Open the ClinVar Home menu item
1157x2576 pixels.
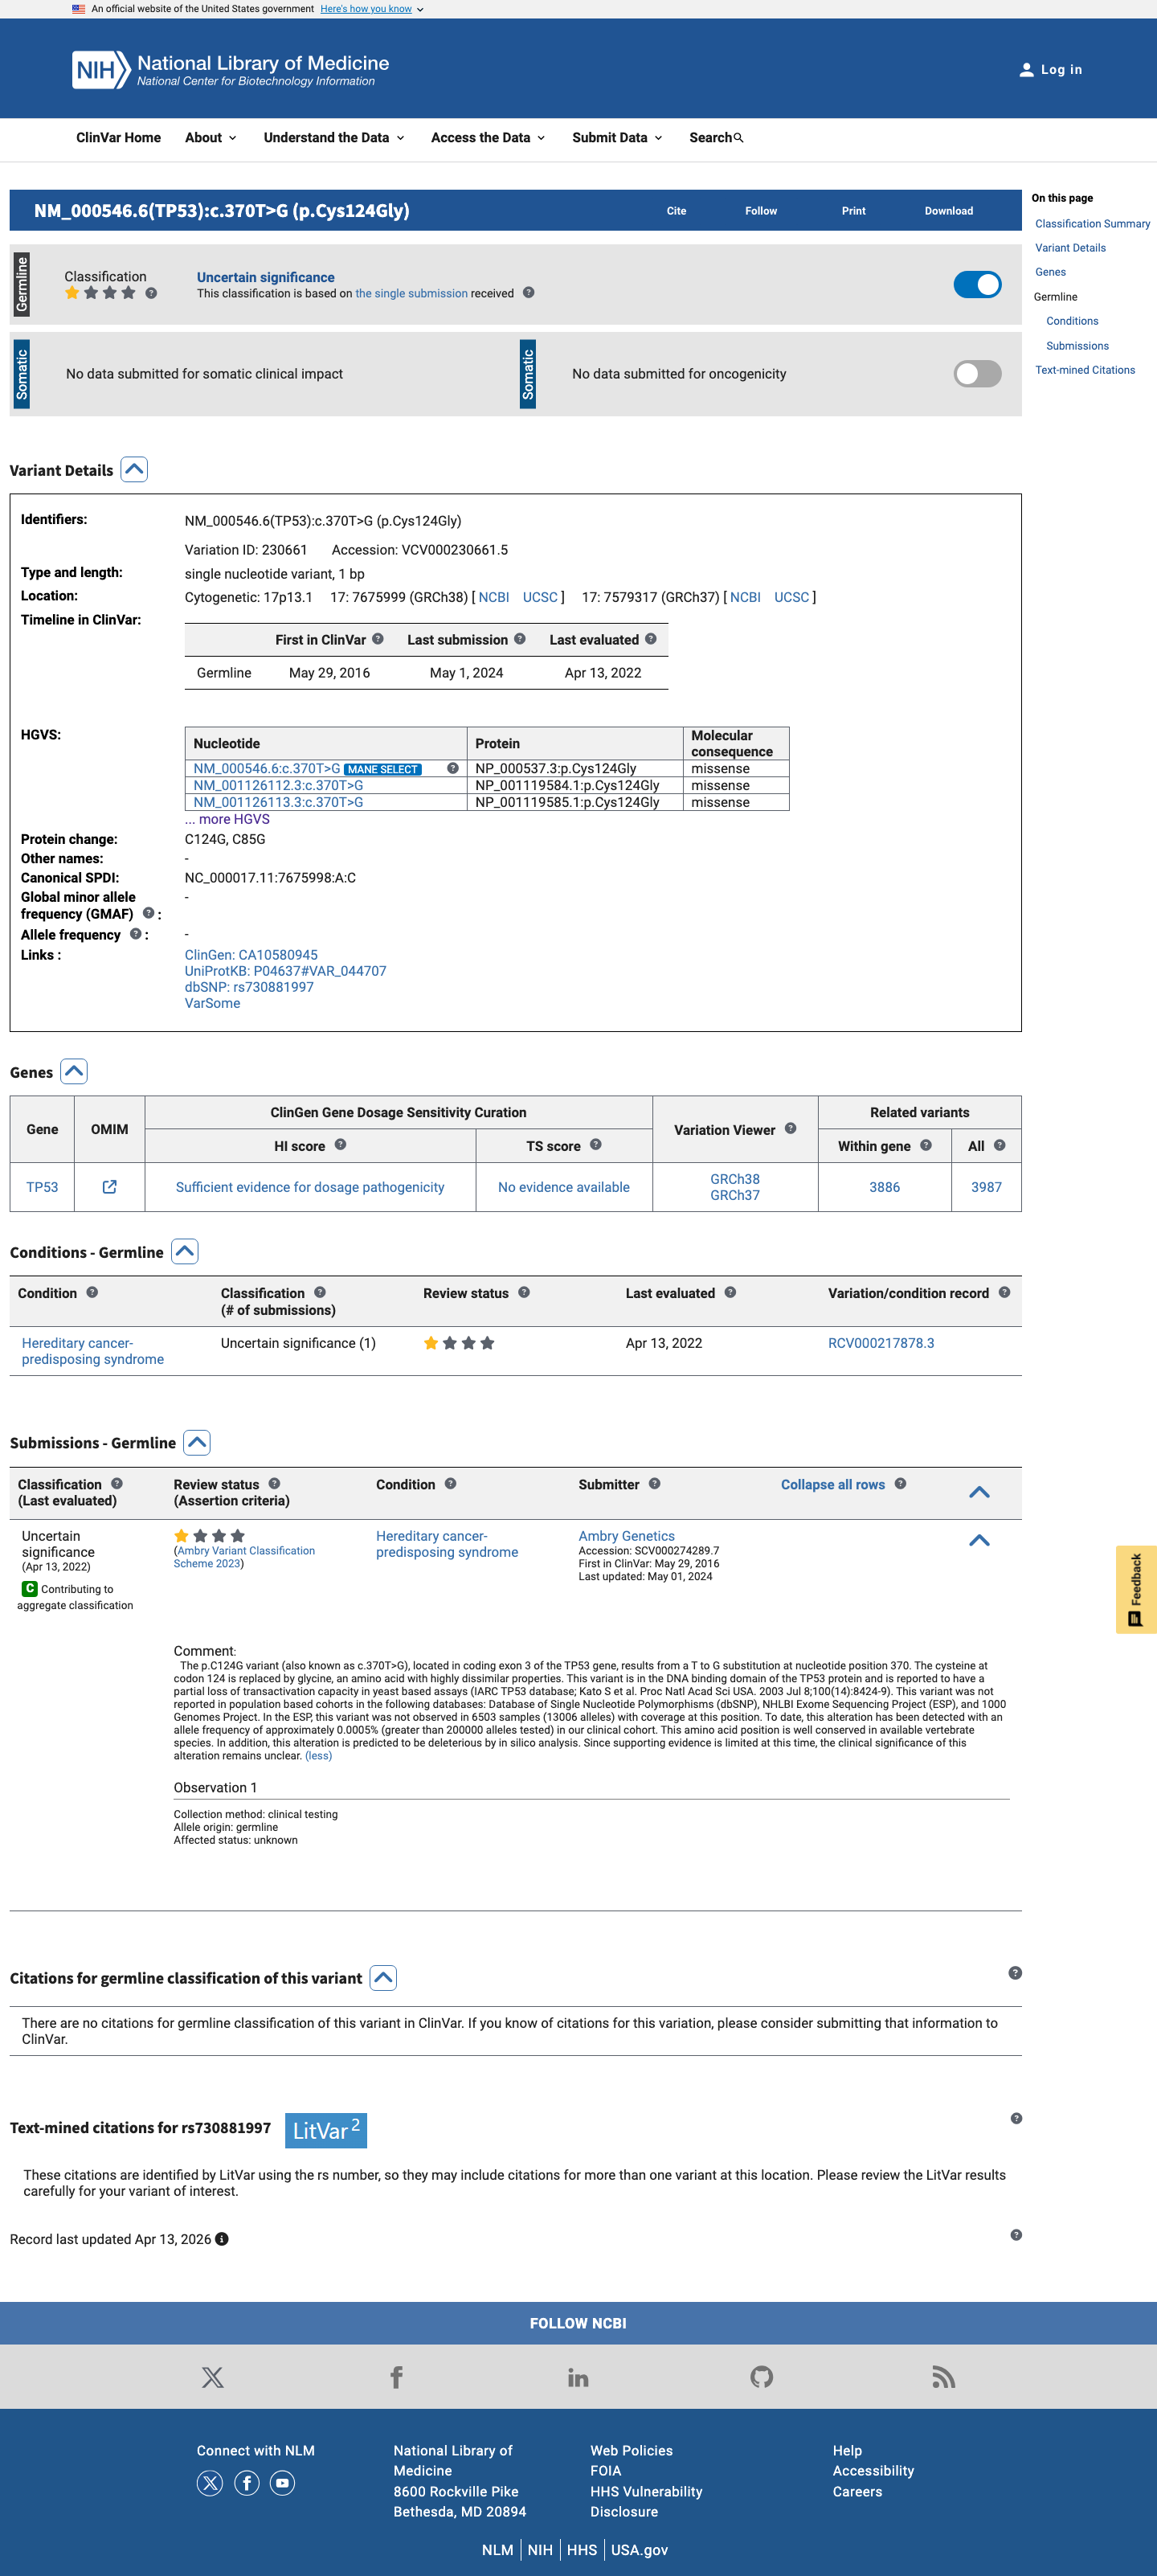tap(118, 138)
